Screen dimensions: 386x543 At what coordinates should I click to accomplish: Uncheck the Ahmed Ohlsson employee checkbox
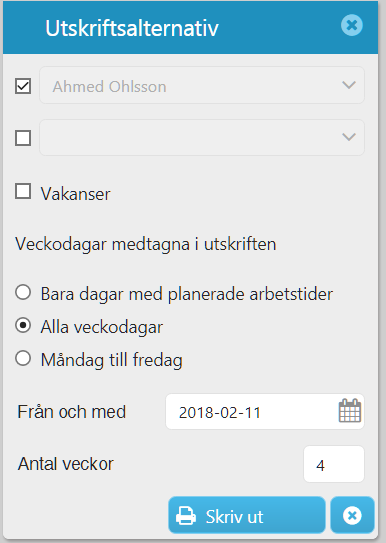[23, 86]
